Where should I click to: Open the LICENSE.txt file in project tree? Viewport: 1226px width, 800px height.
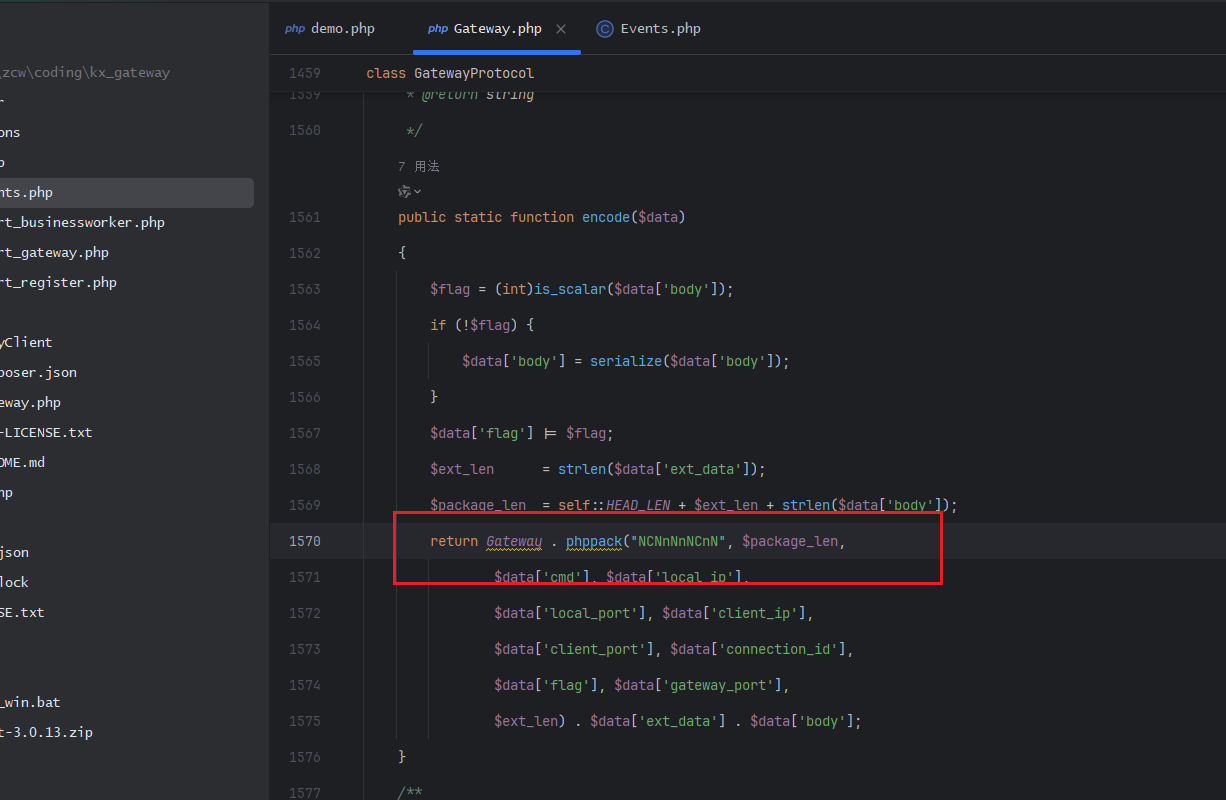[x=46, y=432]
